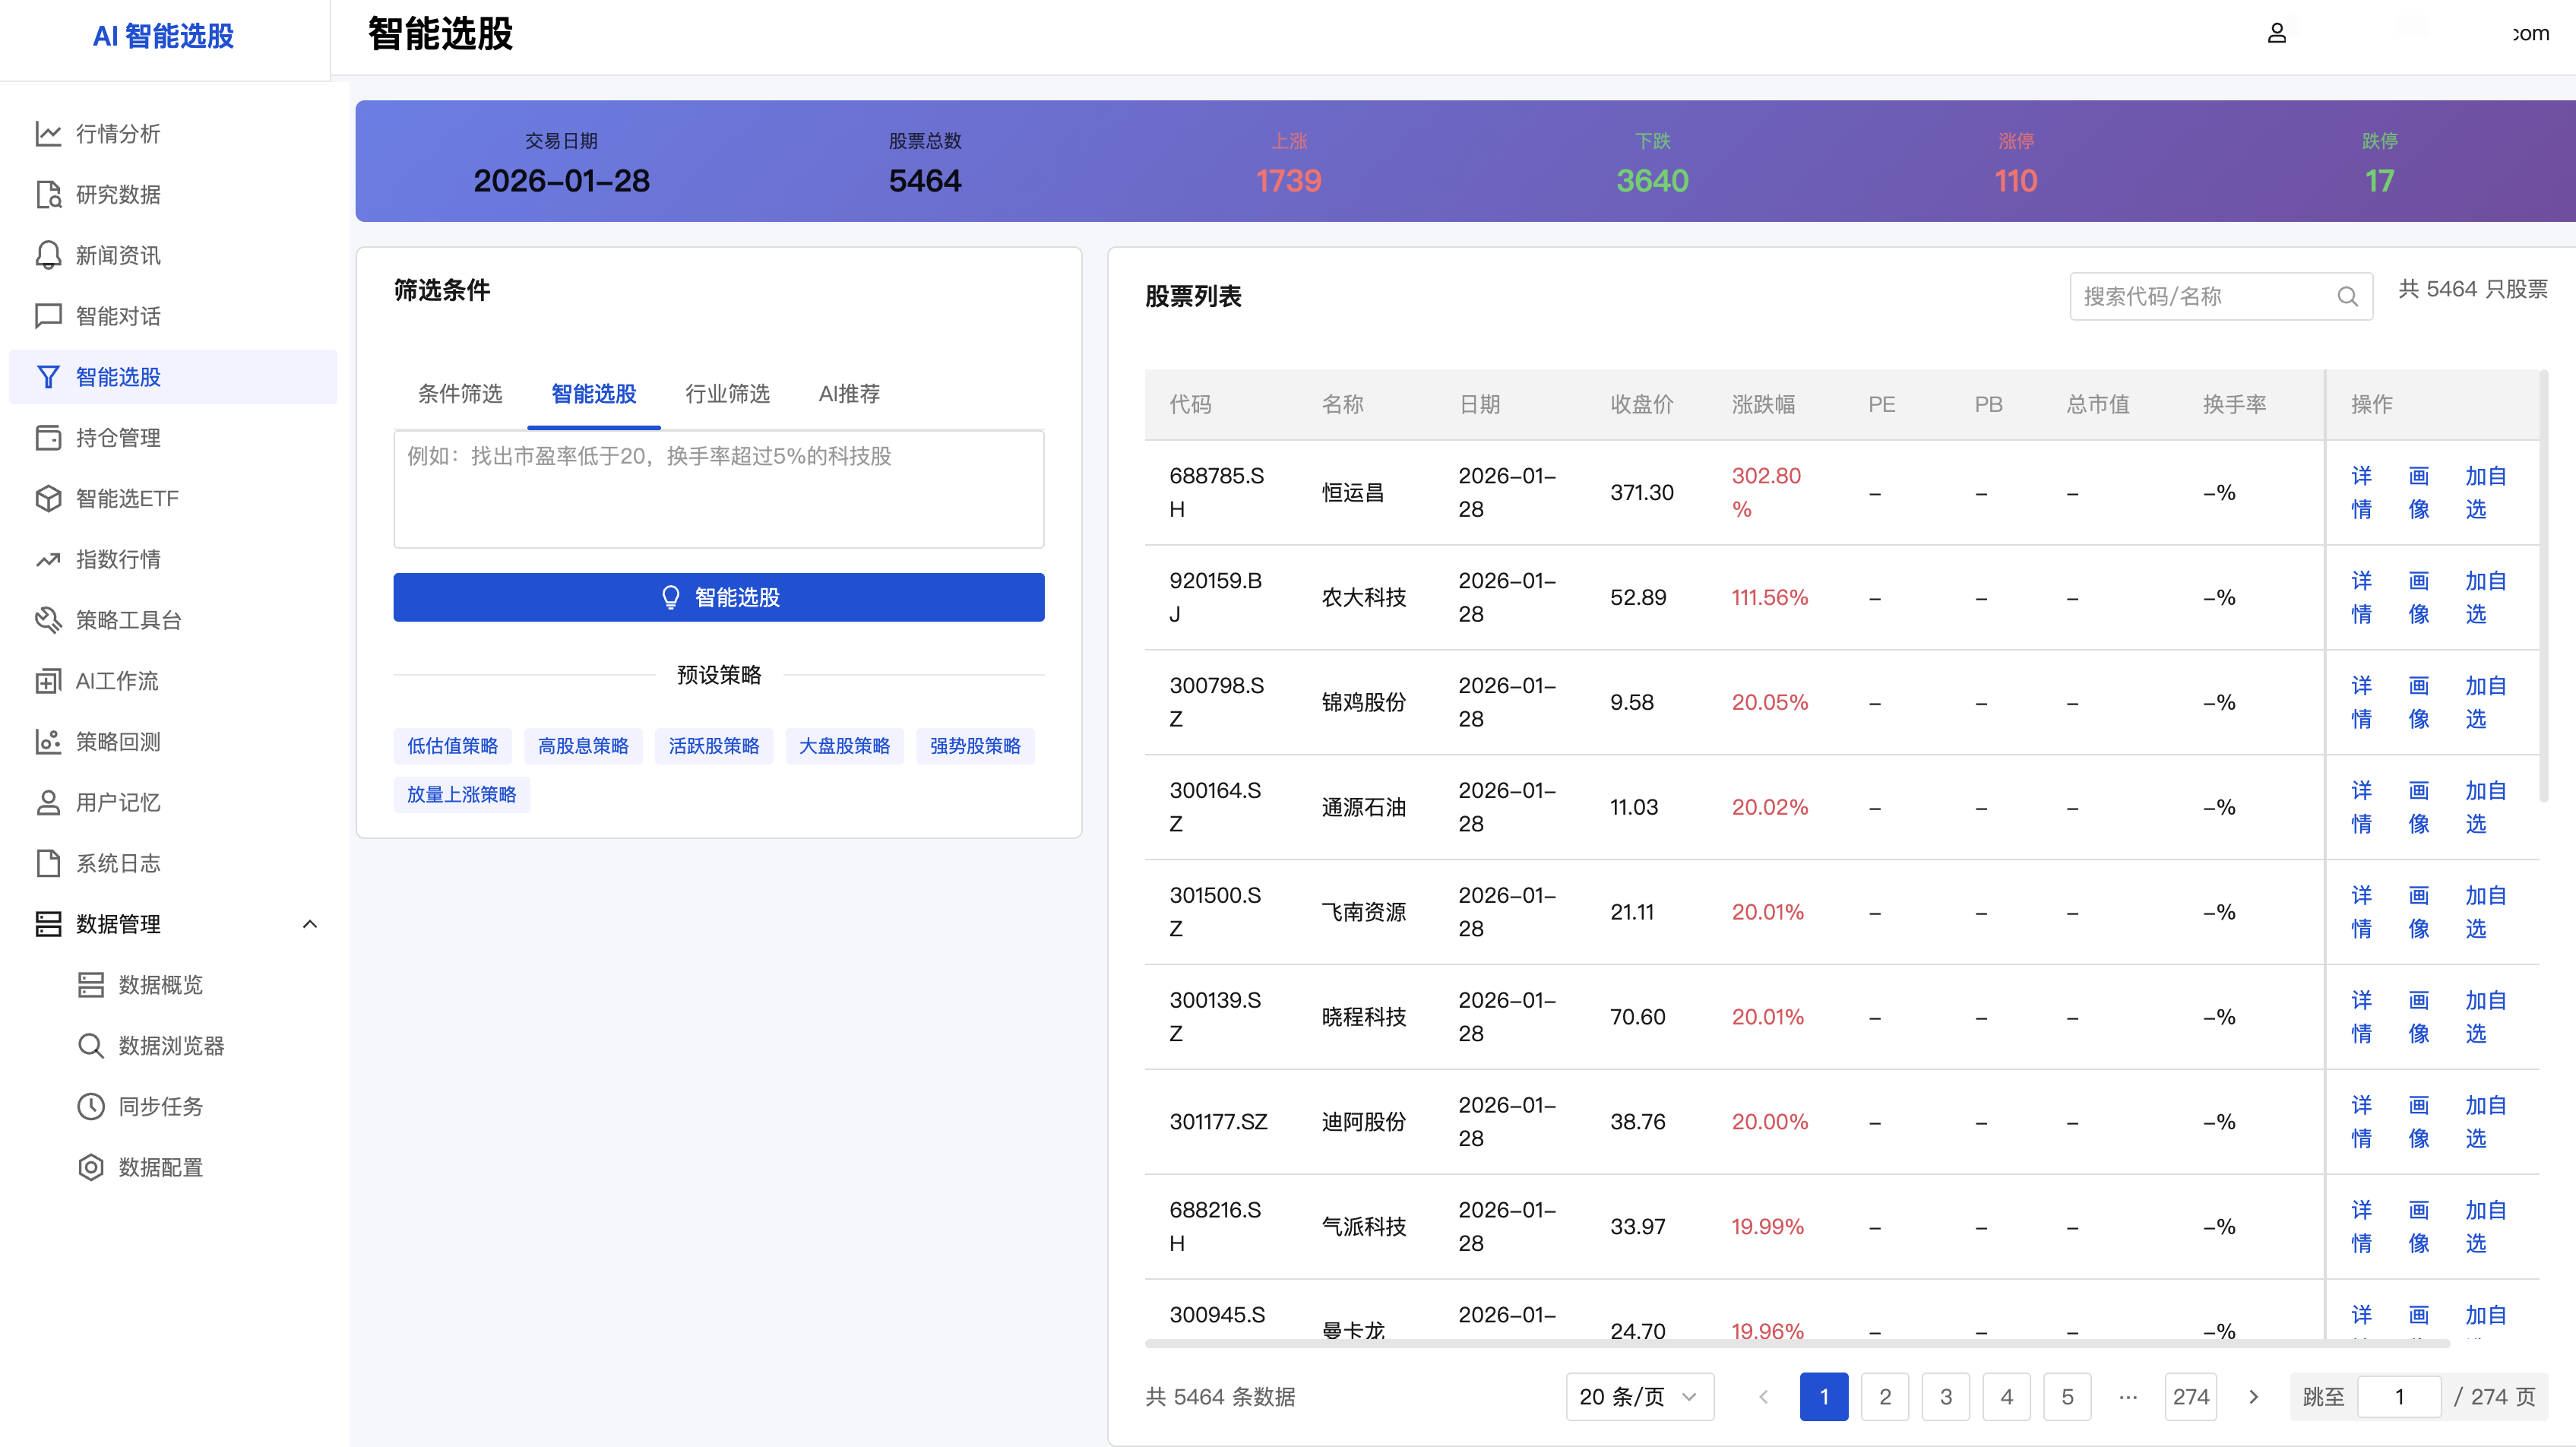
Task: Click the 搜索代码/名称 search field
Action: (x=2220, y=297)
